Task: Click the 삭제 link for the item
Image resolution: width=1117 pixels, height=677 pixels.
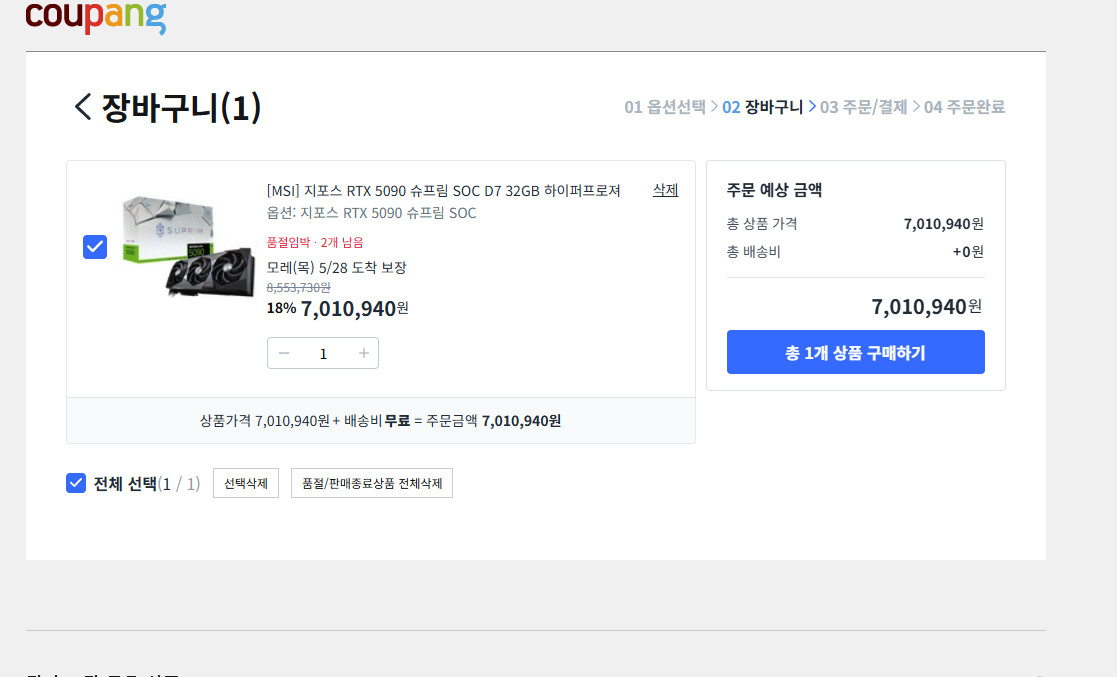Action: (665, 190)
